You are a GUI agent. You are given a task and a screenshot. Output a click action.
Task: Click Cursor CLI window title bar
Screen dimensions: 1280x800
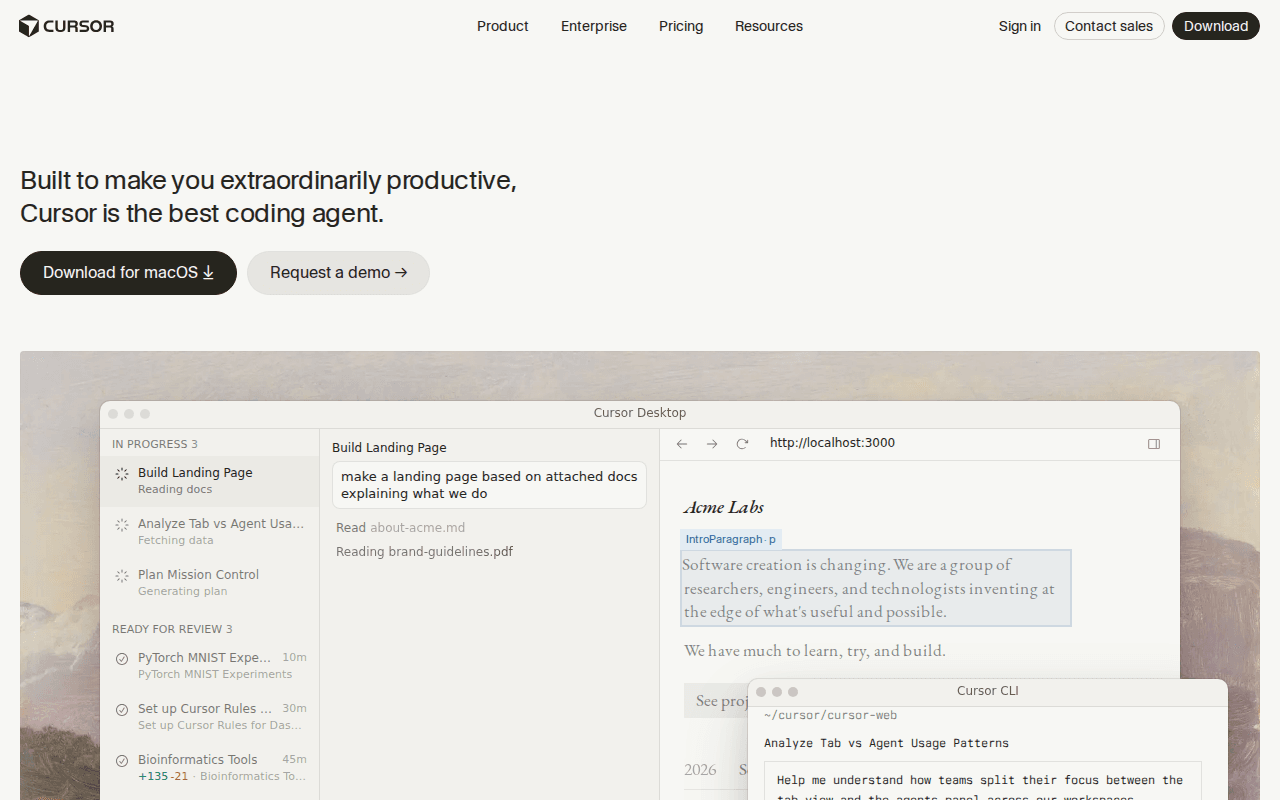(988, 691)
